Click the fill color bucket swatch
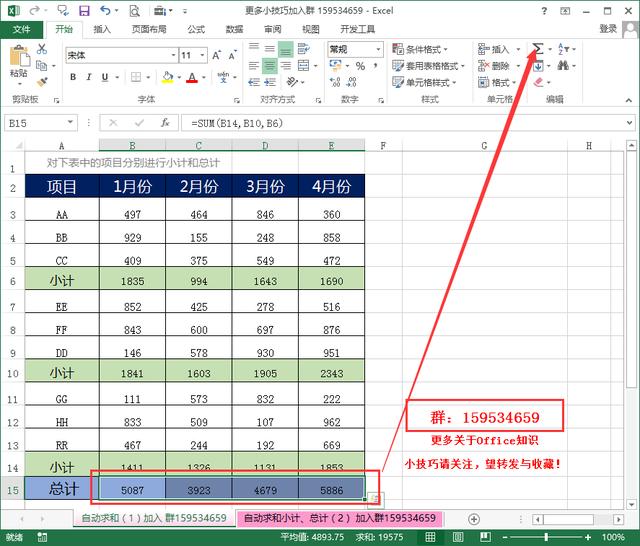Viewport: 640px width, 546px height. click(x=167, y=77)
